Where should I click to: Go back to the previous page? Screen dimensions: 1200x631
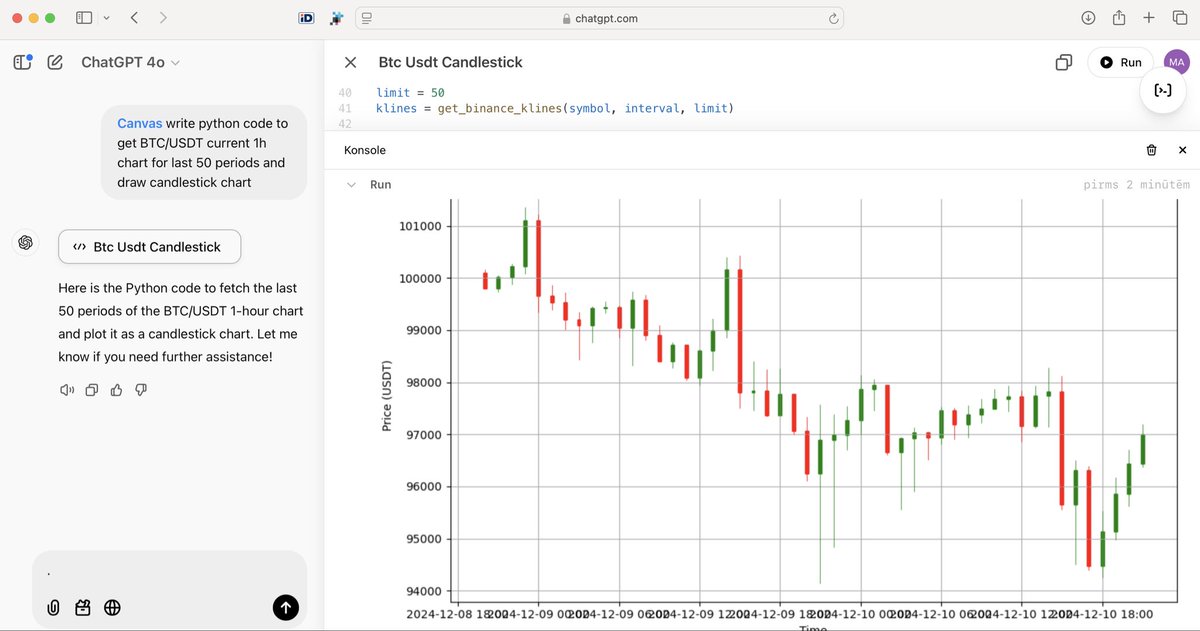pyautogui.click(x=135, y=18)
